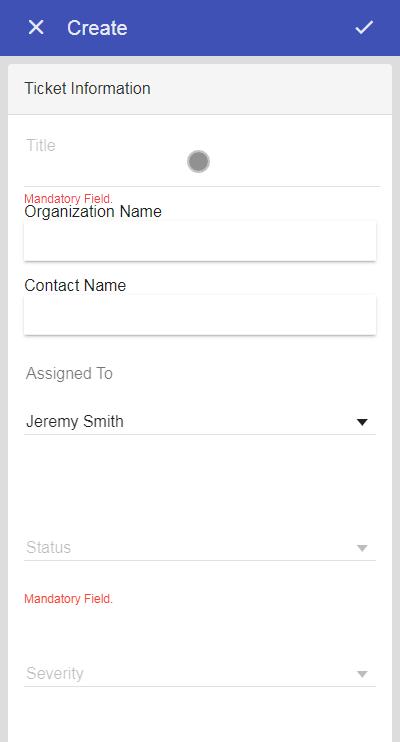Click the Contact Name label
Image resolution: width=400 pixels, height=742 pixels.
pyautogui.click(x=75, y=285)
